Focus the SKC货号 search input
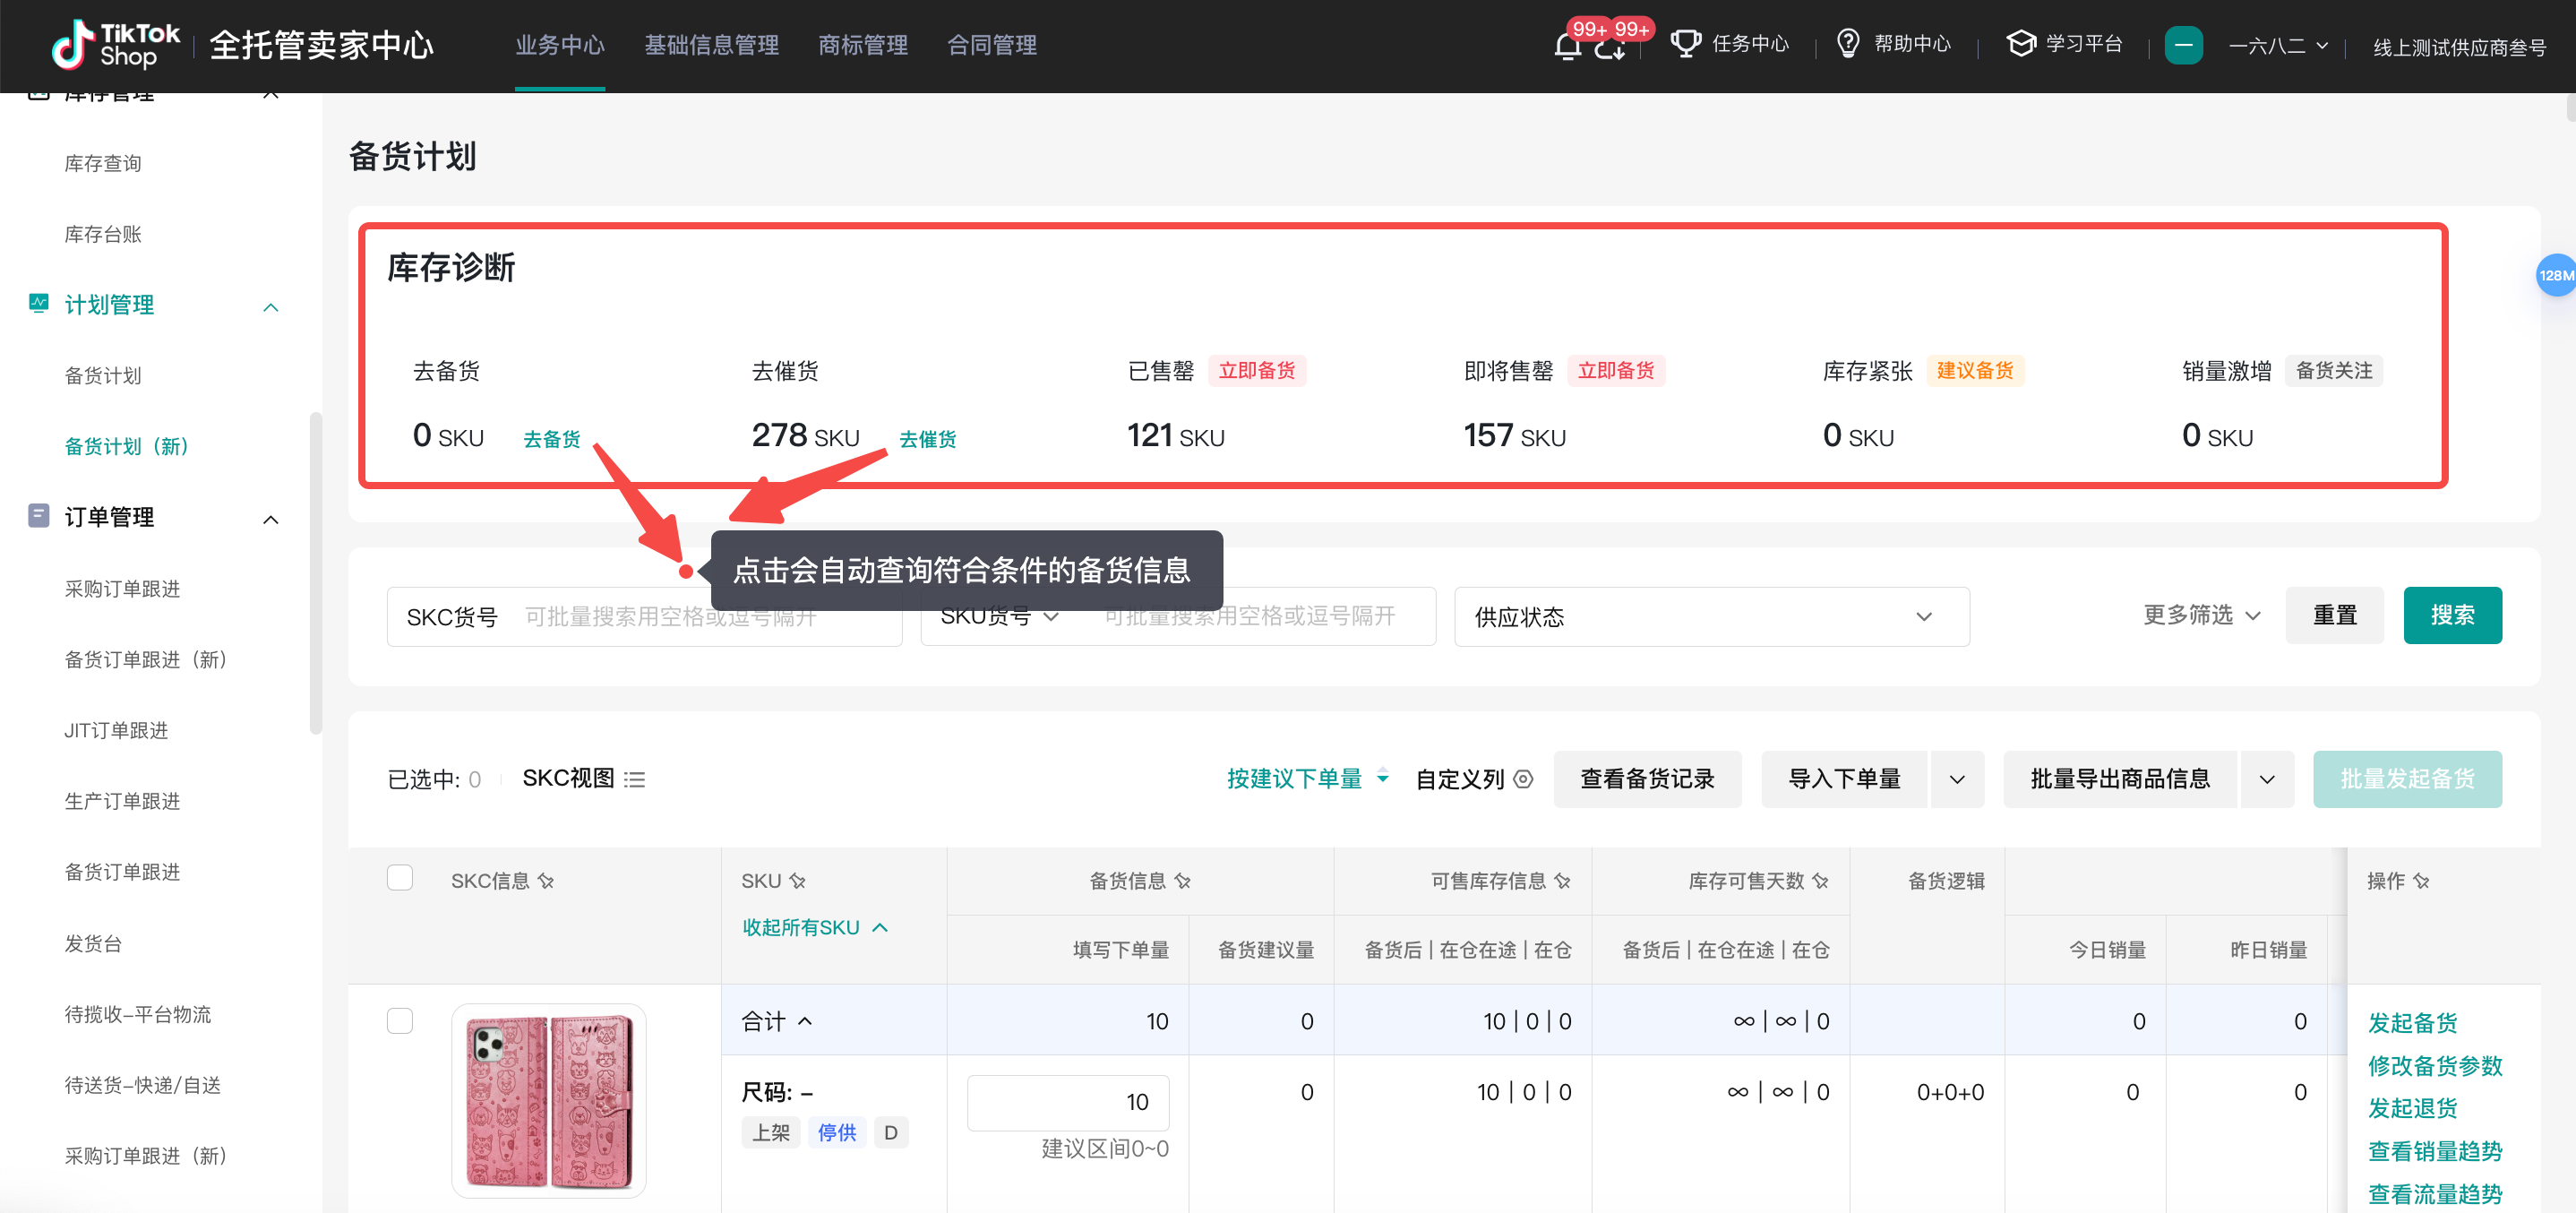 [x=644, y=616]
